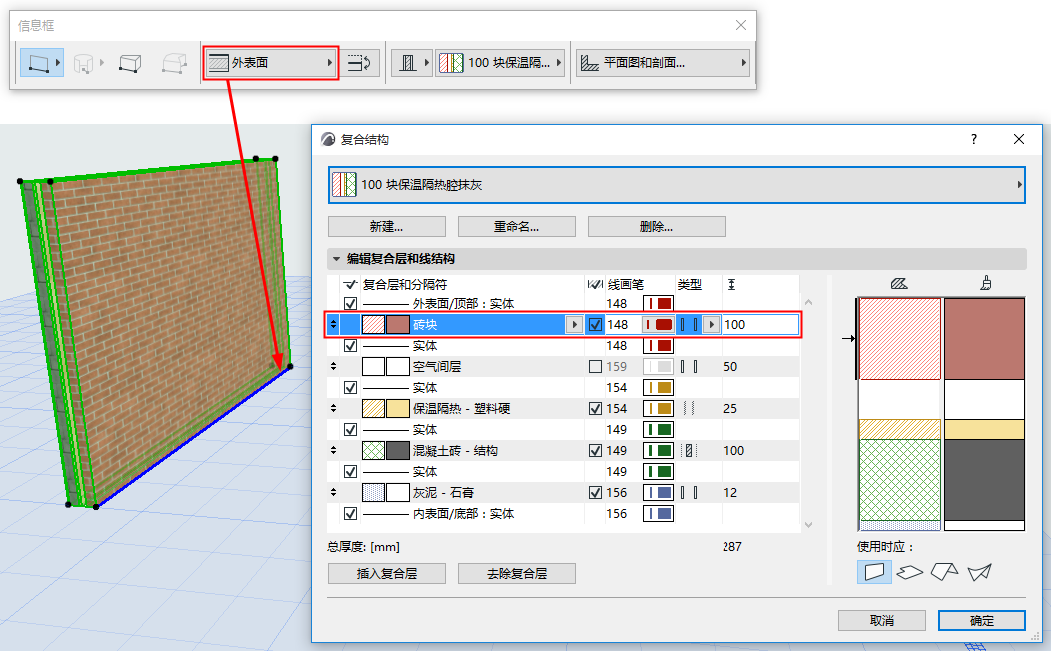Select 'use with' Shell icon
This screenshot has width=1051, height=651.
(x=979, y=572)
